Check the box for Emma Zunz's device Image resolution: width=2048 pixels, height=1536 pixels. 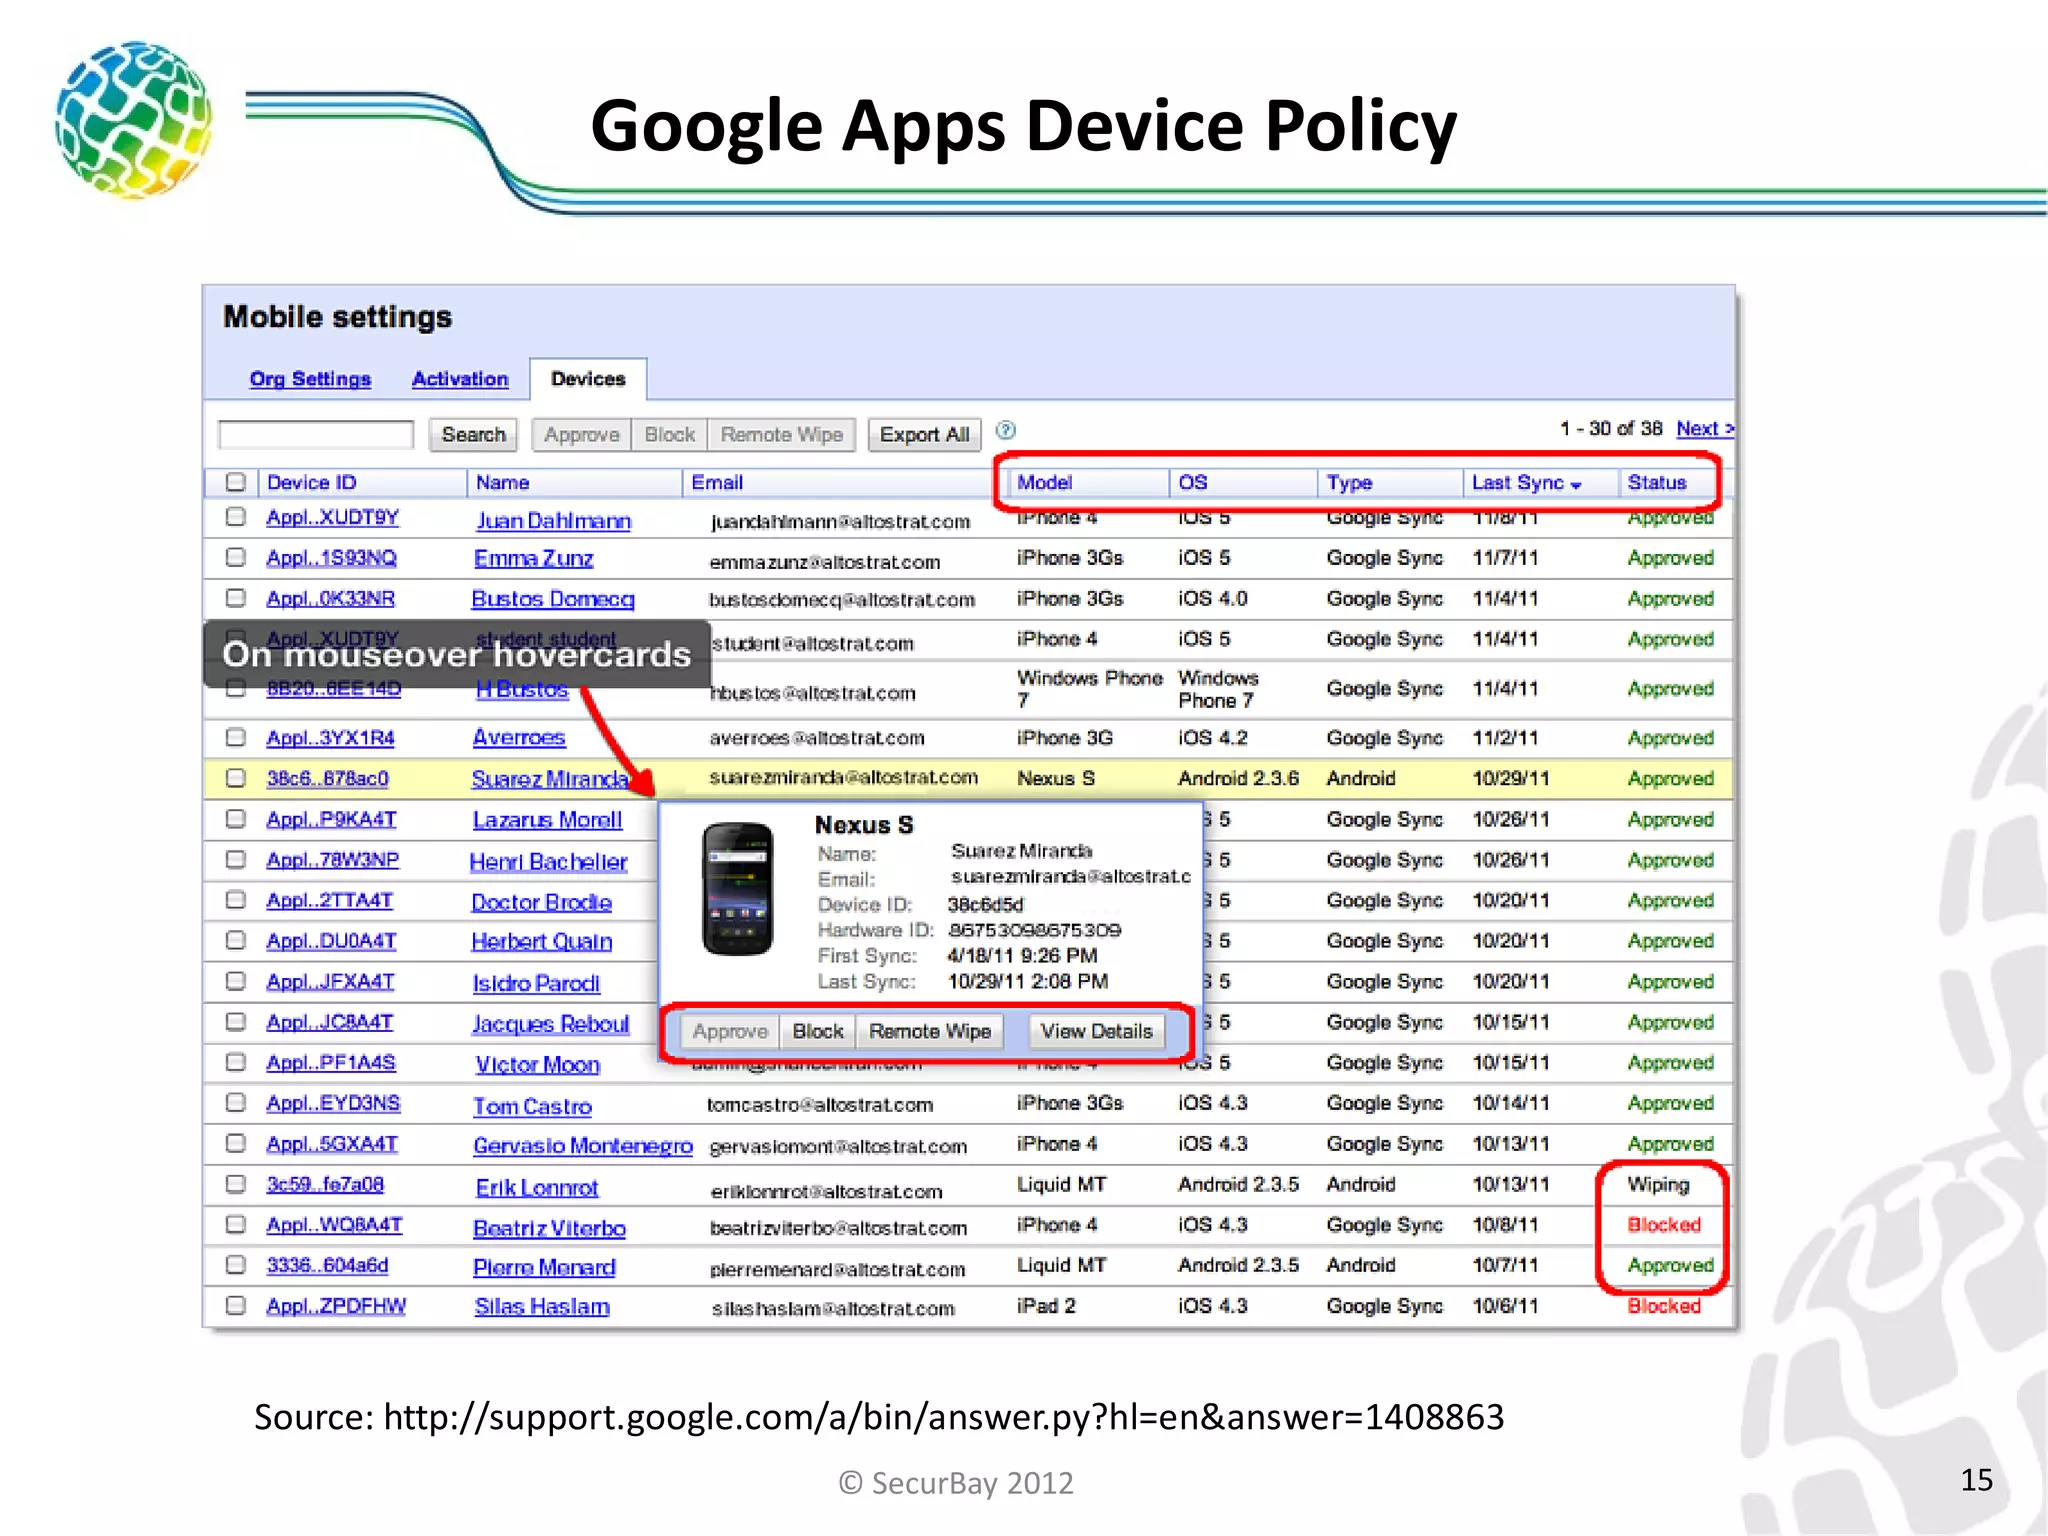click(x=236, y=557)
